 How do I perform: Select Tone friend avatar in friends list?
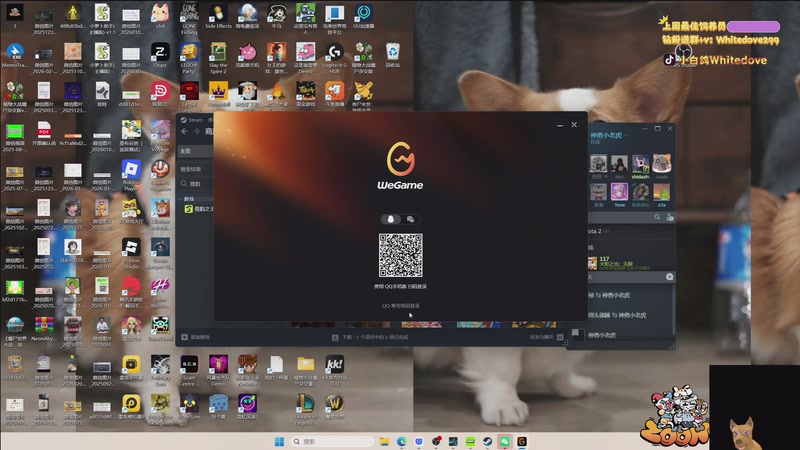[x=619, y=192]
